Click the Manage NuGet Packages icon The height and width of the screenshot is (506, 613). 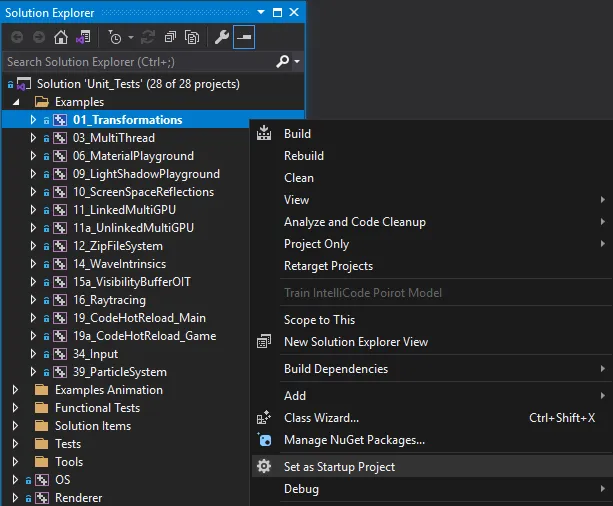coord(264,440)
